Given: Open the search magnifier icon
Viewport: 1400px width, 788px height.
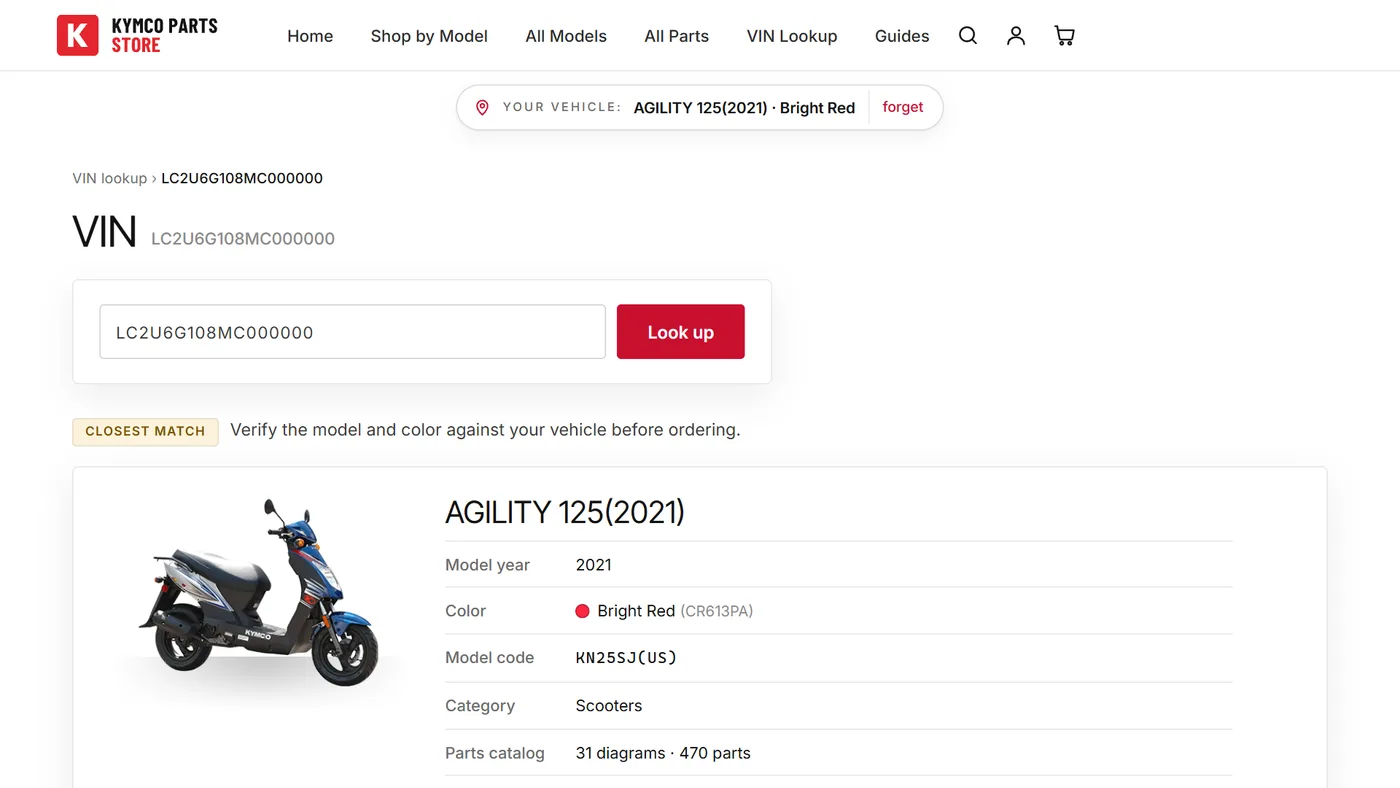Looking at the screenshot, I should pyautogui.click(x=968, y=36).
